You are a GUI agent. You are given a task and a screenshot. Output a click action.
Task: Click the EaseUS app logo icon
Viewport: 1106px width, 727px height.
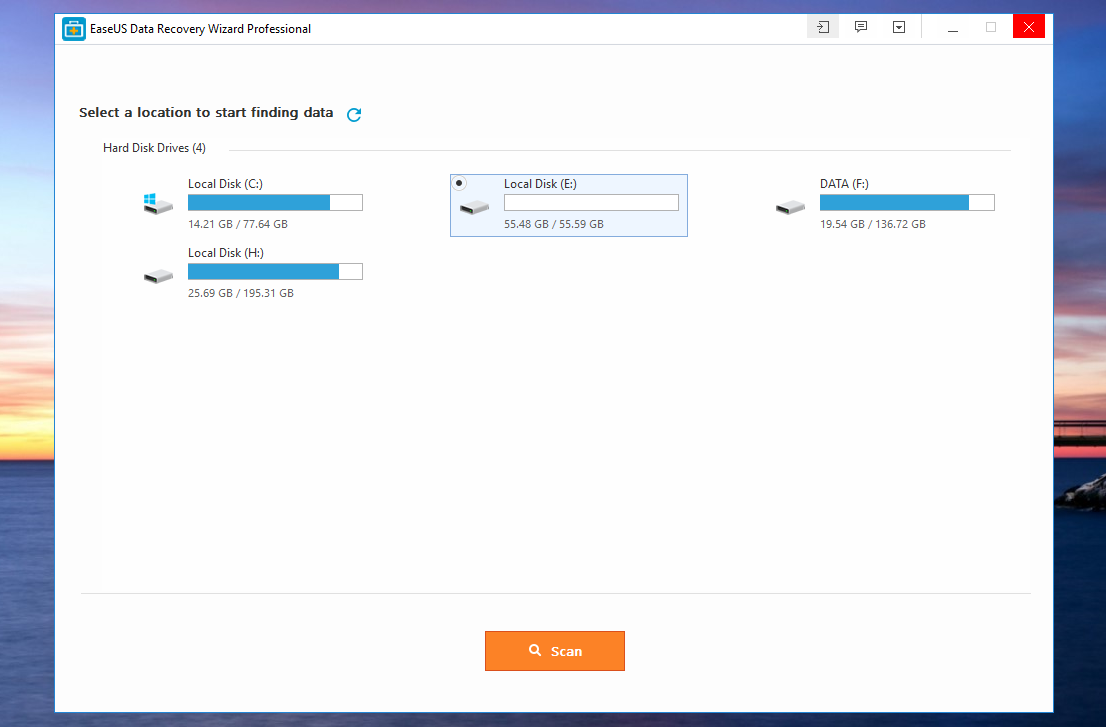point(73,29)
